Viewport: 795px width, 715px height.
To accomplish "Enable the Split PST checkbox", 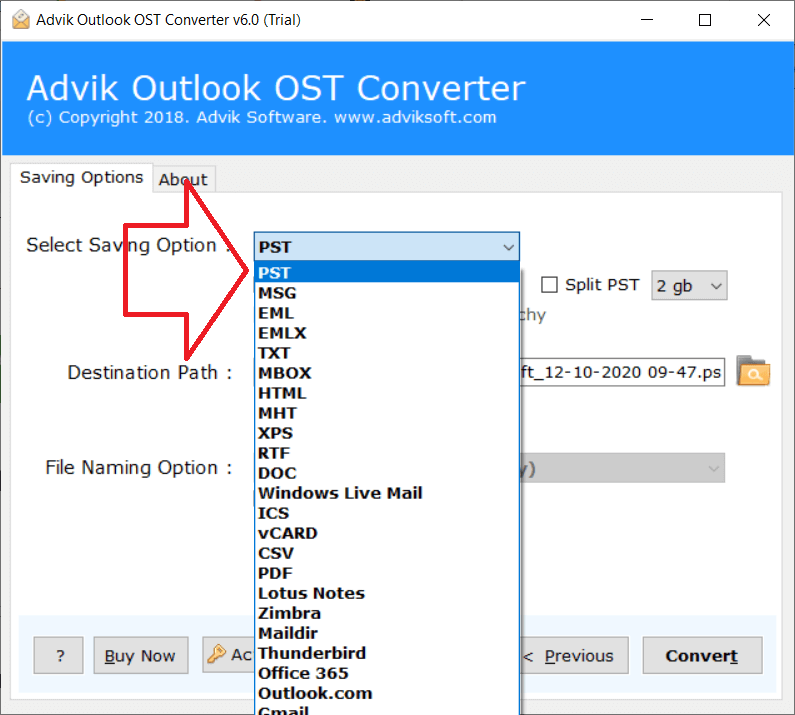I will point(549,284).
